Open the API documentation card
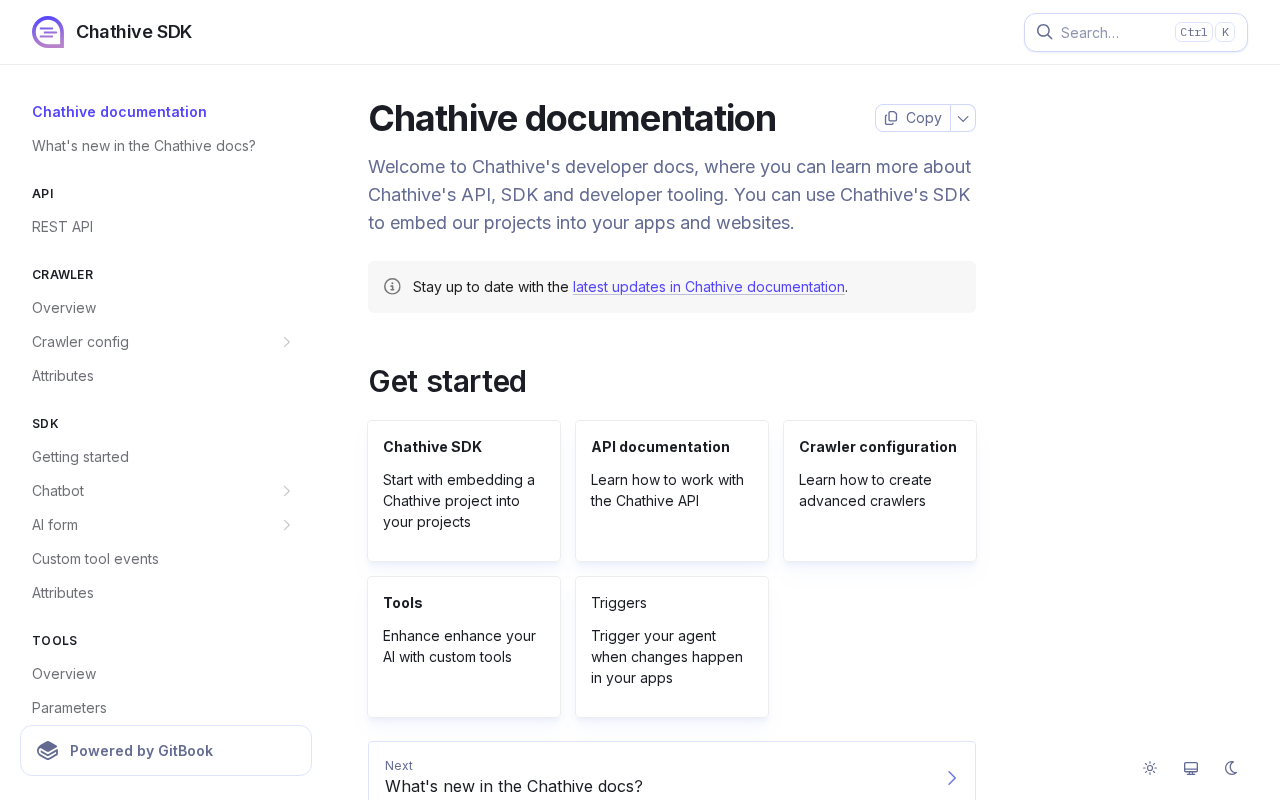1280x800 pixels. [672, 491]
